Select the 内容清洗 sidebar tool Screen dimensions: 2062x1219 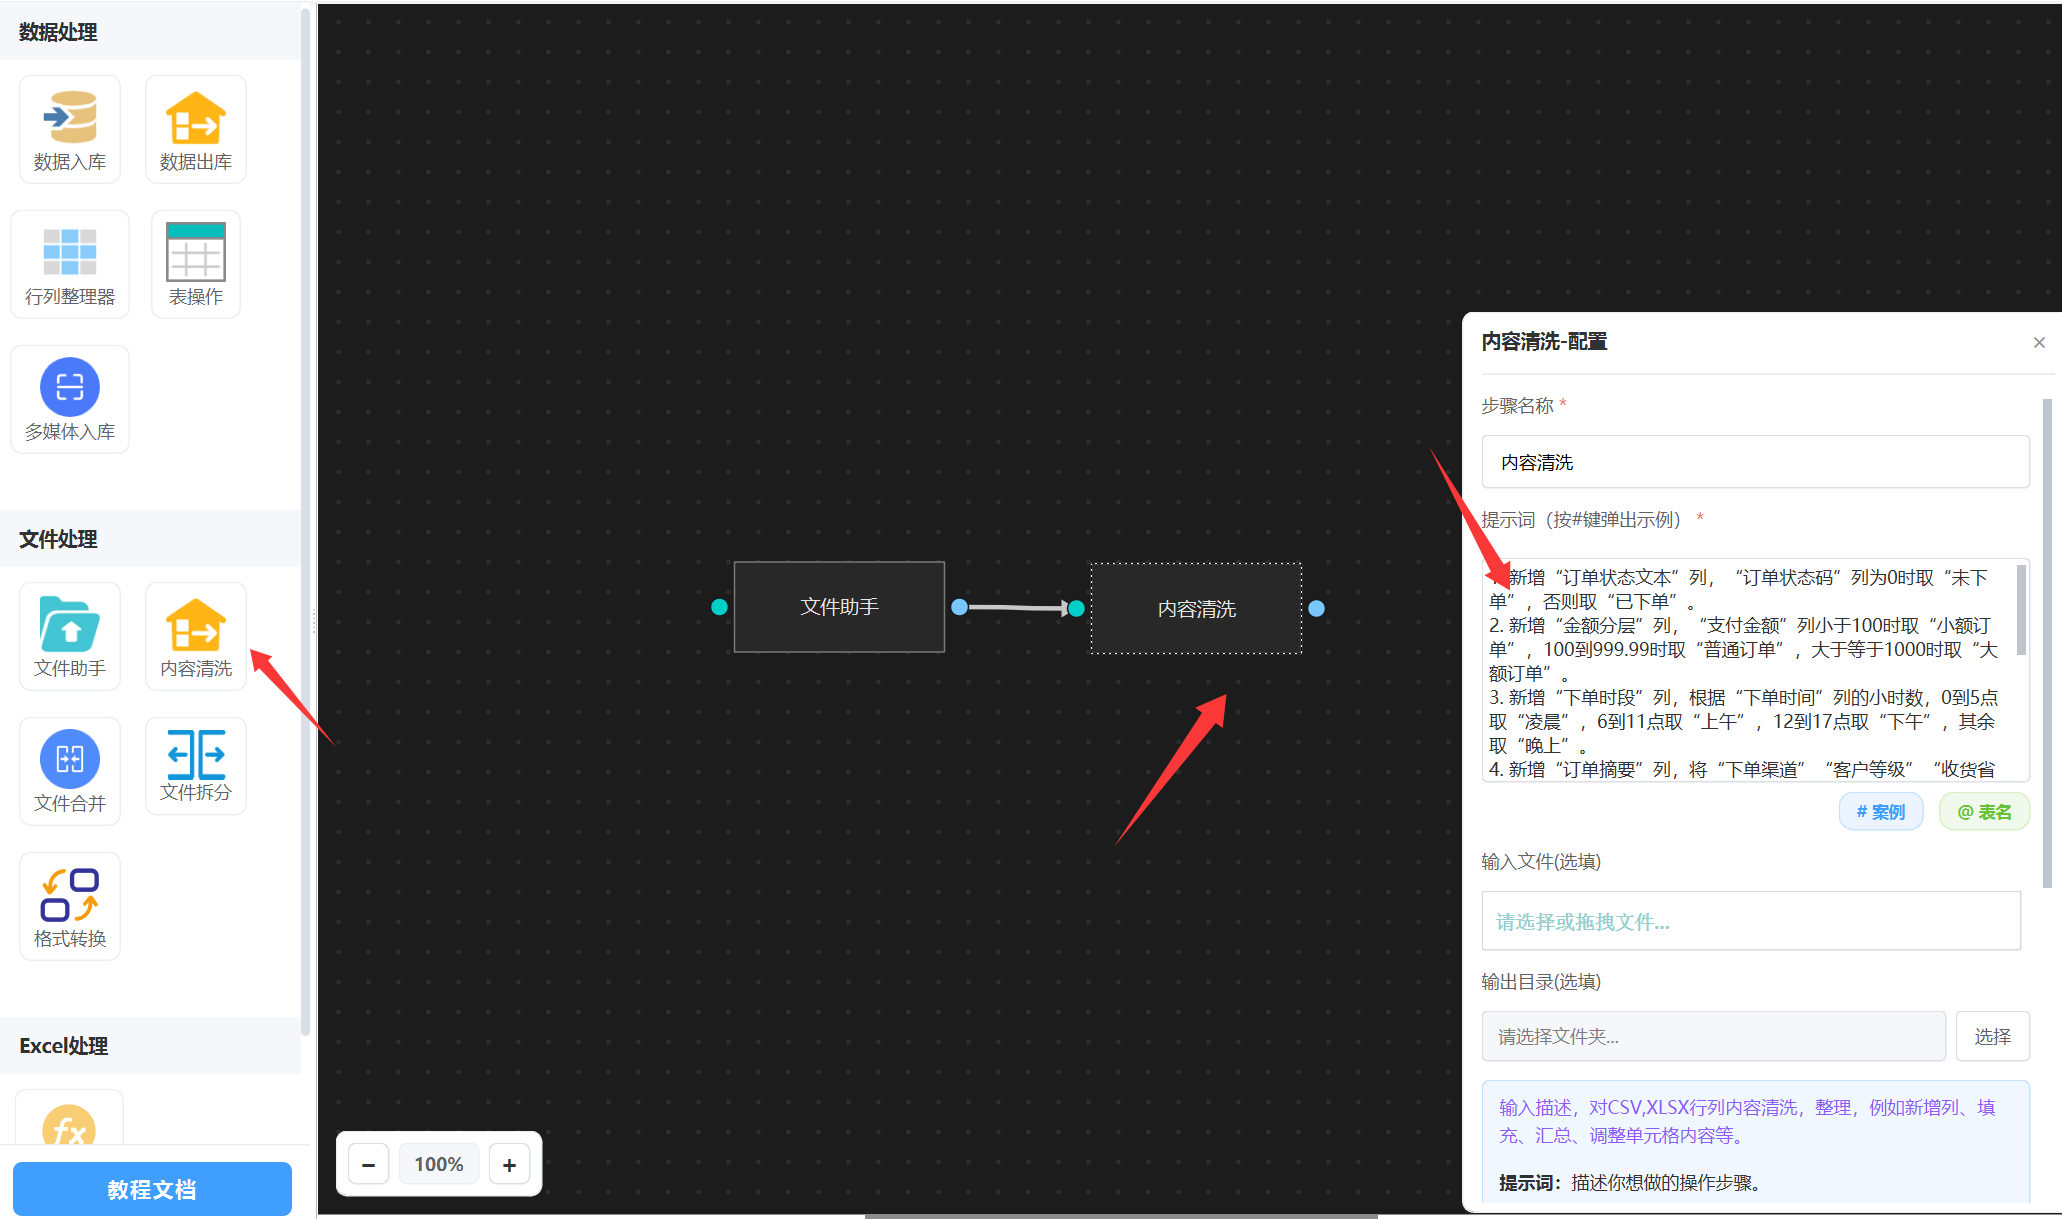click(x=196, y=625)
